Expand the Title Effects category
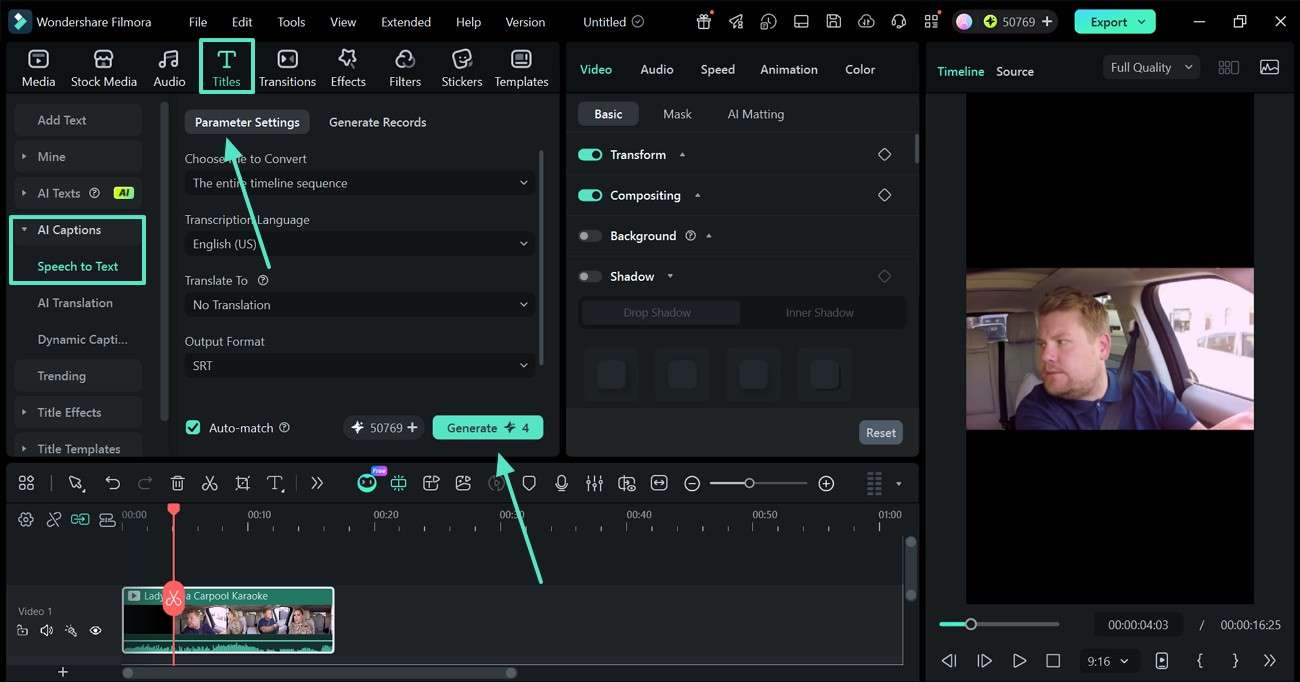Image resolution: width=1300 pixels, height=682 pixels. tap(77, 412)
